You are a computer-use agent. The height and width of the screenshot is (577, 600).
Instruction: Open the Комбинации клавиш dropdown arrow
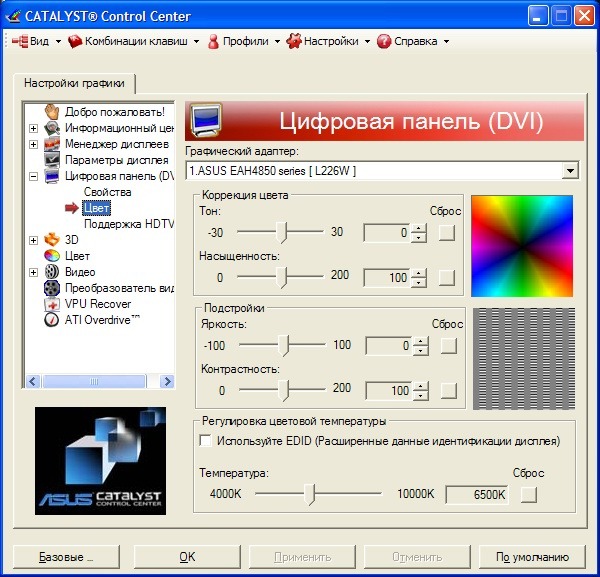[196, 41]
